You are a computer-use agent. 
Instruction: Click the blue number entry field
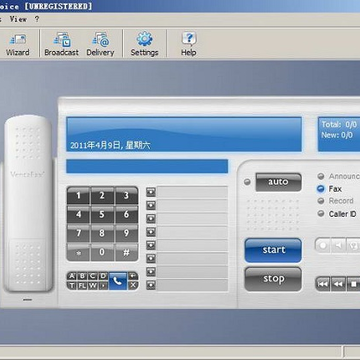(x=147, y=166)
